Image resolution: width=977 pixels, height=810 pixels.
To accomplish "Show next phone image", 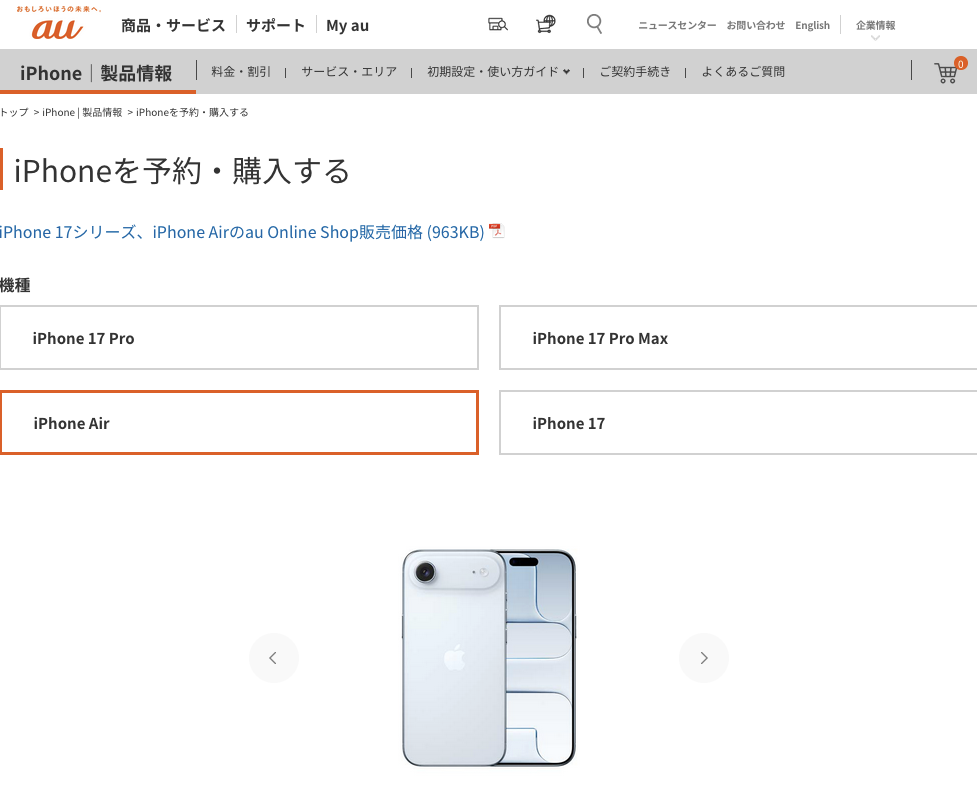I will [x=703, y=658].
